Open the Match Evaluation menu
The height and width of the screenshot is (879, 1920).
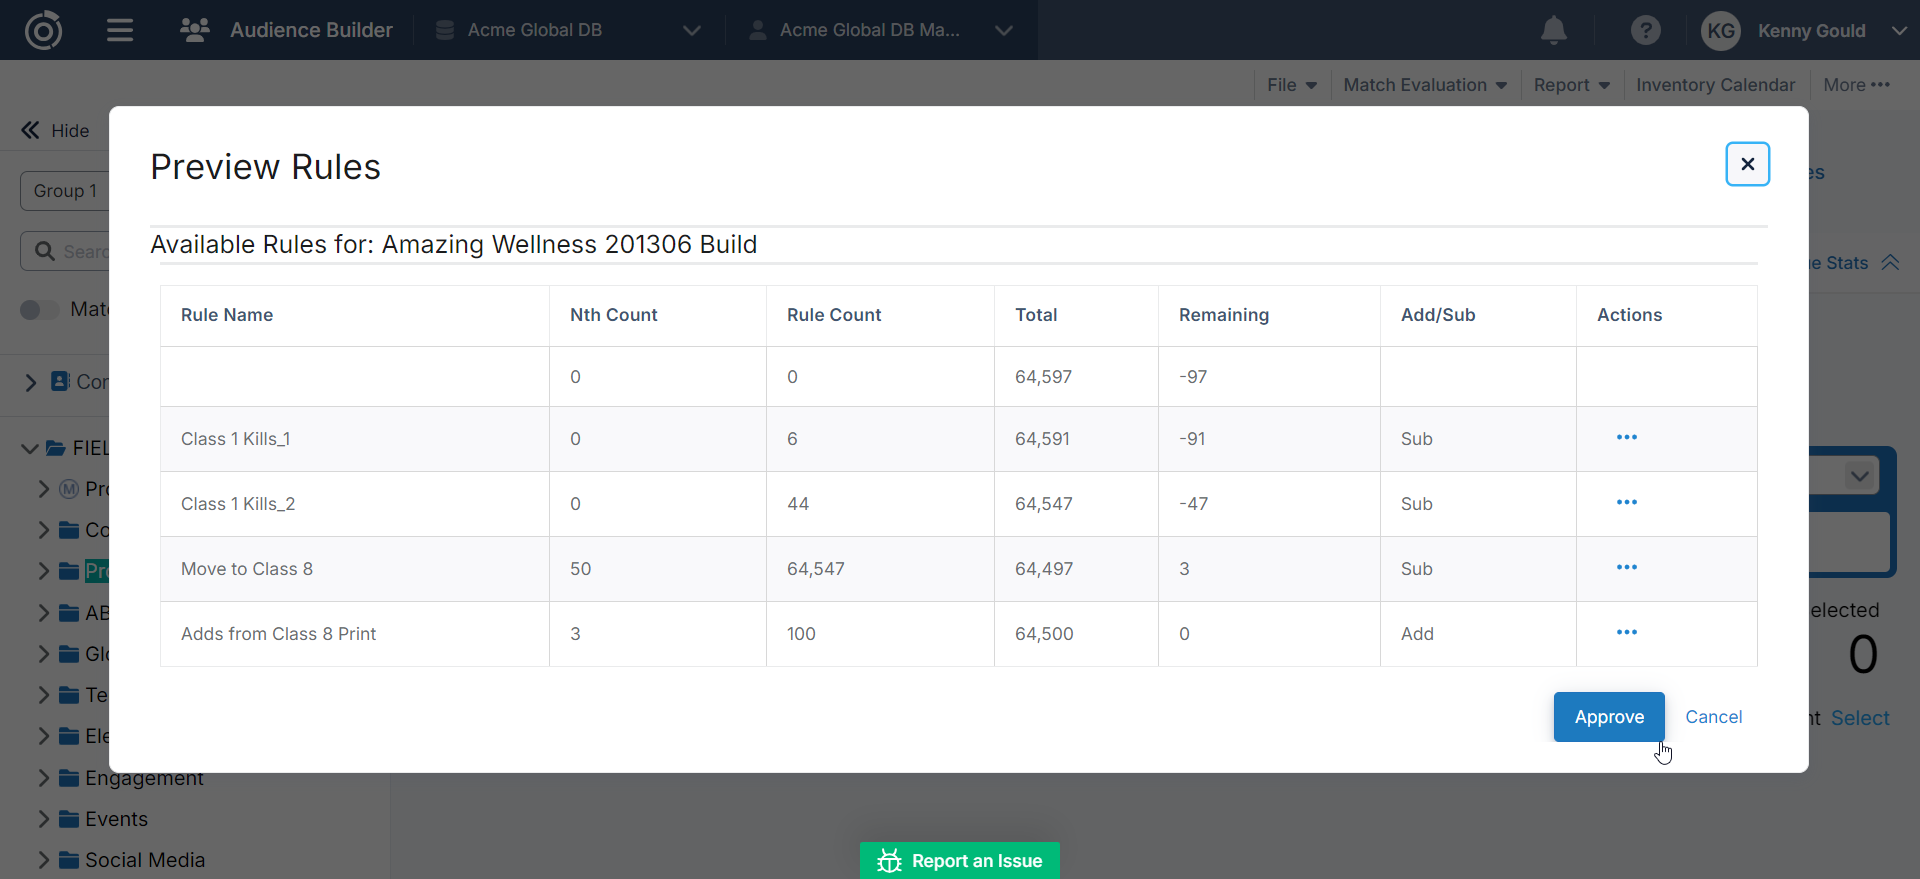[x=1424, y=85]
